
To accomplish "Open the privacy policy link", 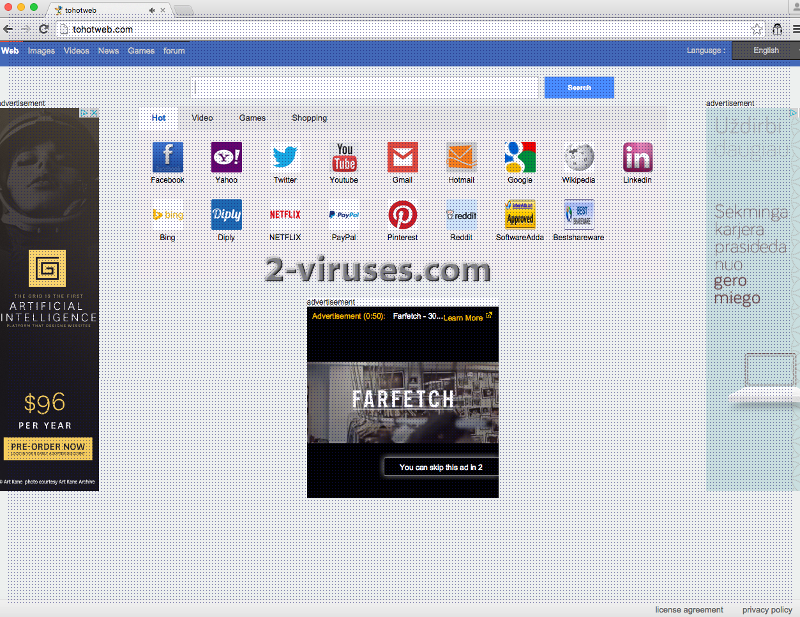I will tap(767, 610).
